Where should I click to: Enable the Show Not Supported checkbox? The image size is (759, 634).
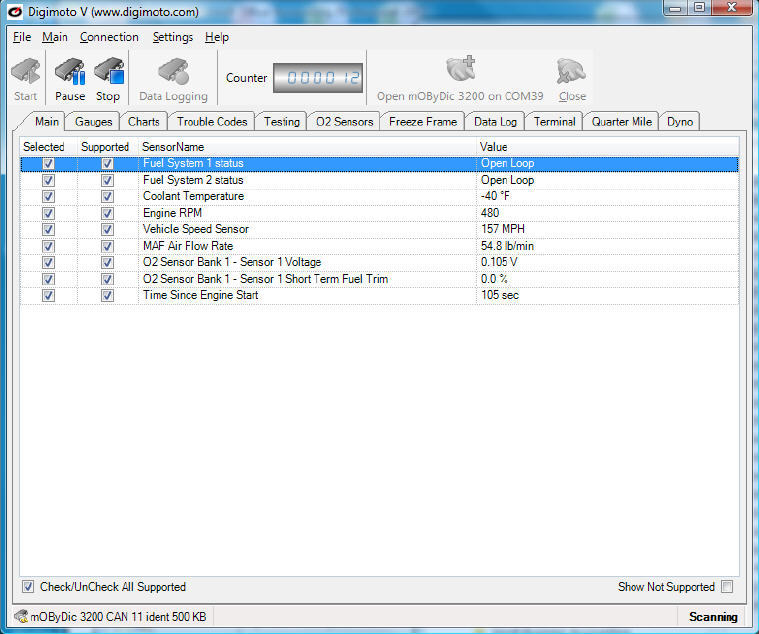click(727, 587)
